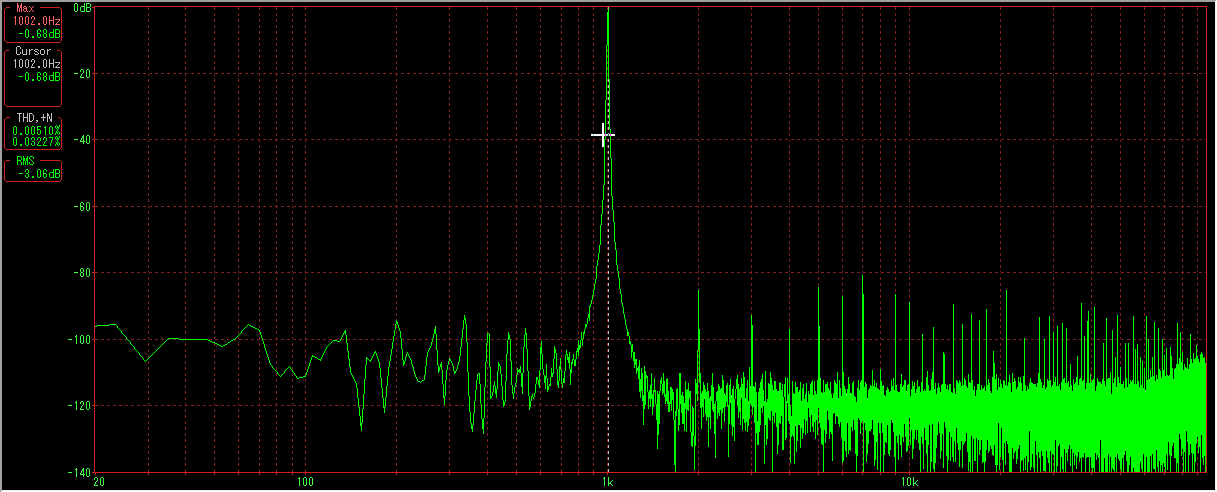This screenshot has width=1217, height=492.
Task: Click the -0.68dB value in Max box
Action: [40, 32]
